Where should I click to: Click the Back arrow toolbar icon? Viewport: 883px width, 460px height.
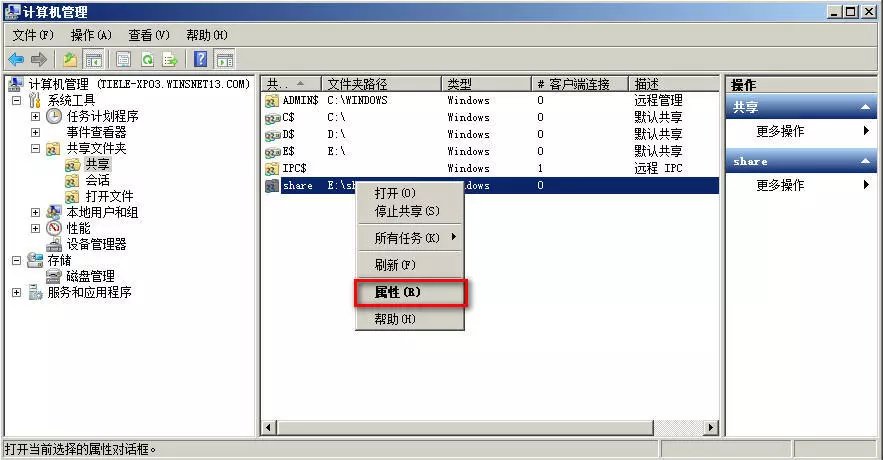pos(16,59)
